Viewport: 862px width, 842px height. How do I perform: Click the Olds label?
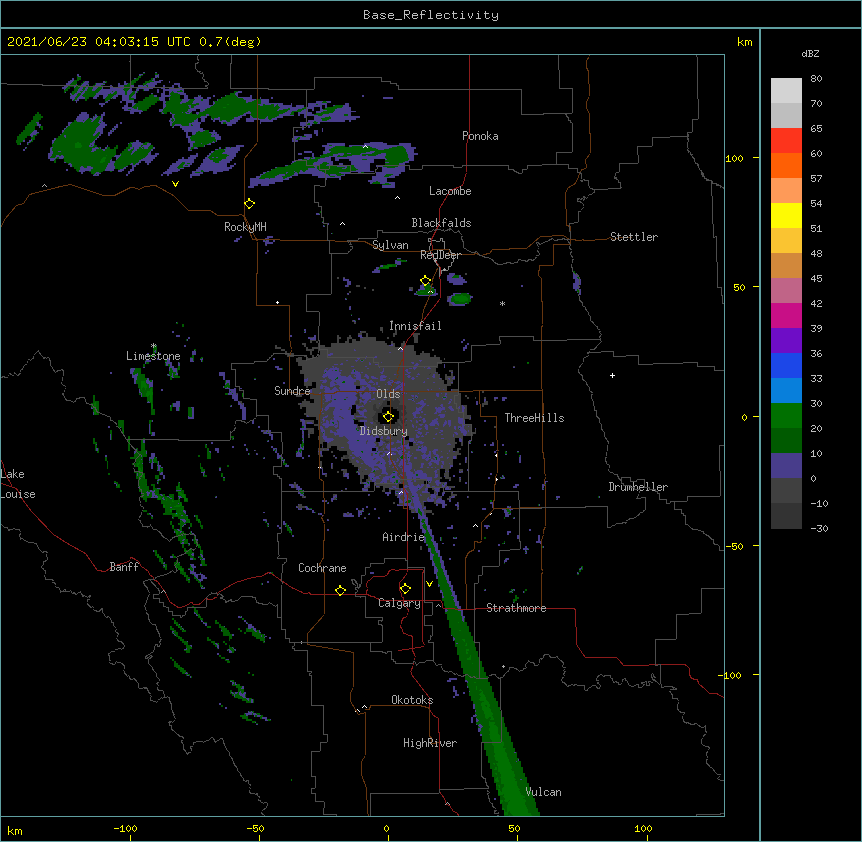388,394
